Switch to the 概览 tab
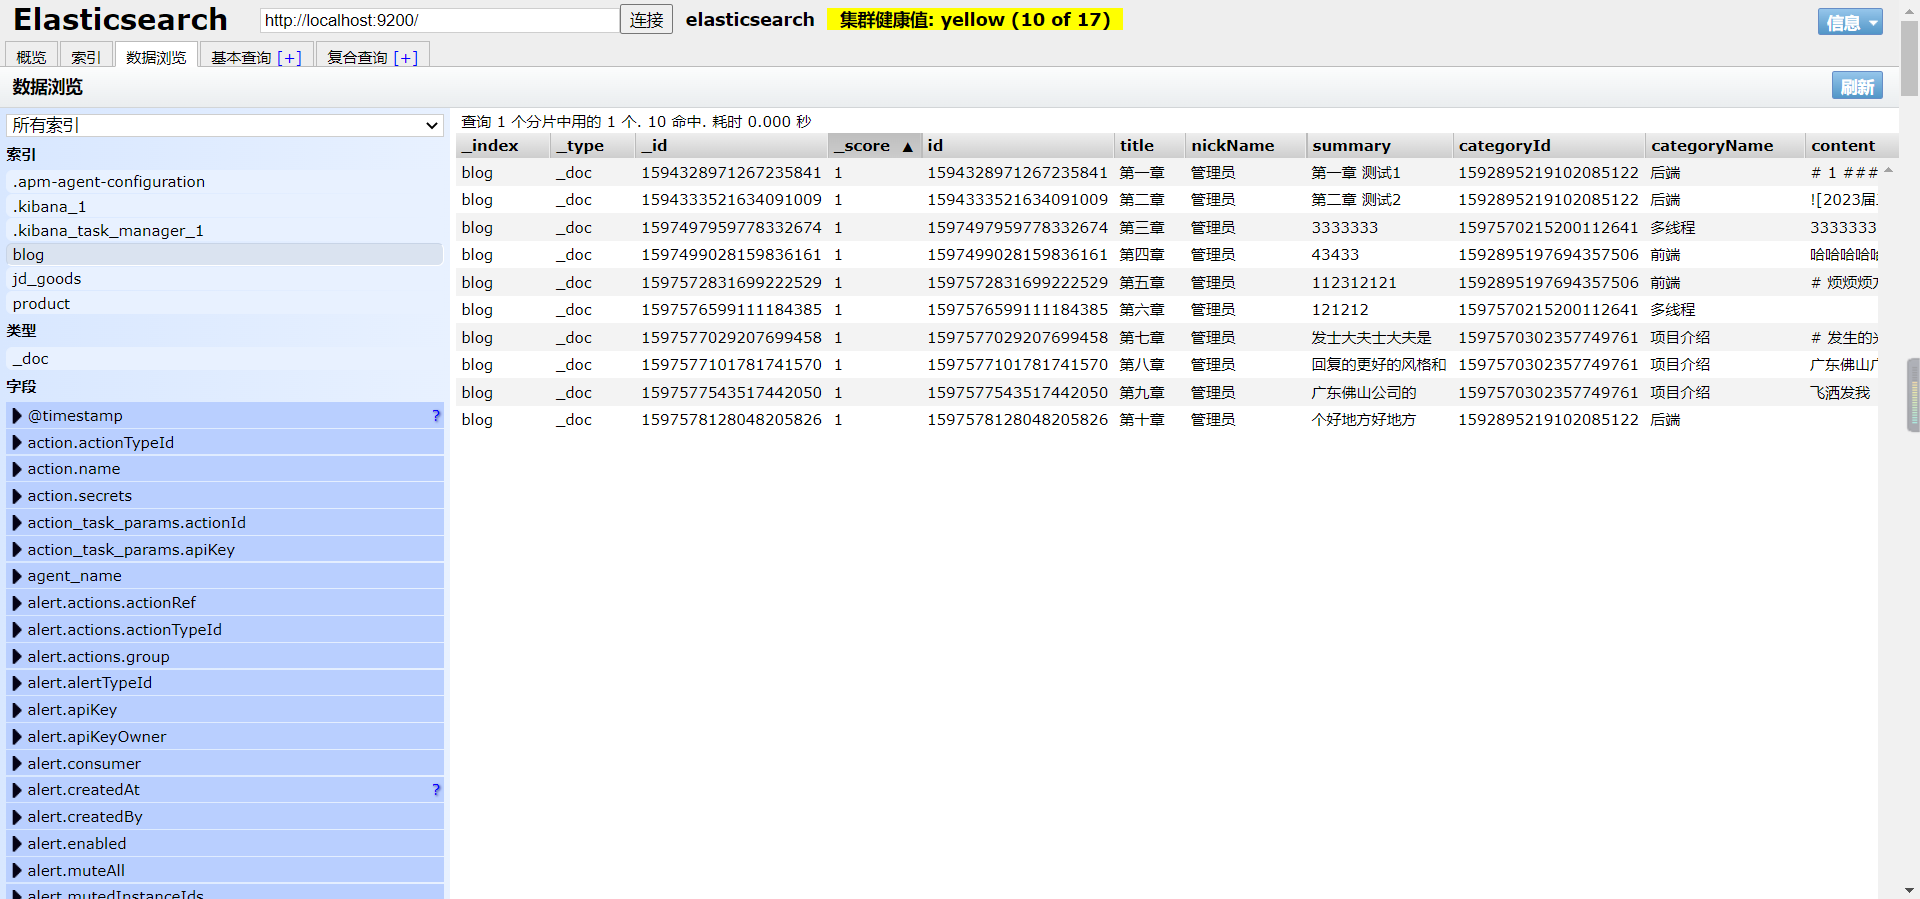The width and height of the screenshot is (1920, 899). (32, 57)
